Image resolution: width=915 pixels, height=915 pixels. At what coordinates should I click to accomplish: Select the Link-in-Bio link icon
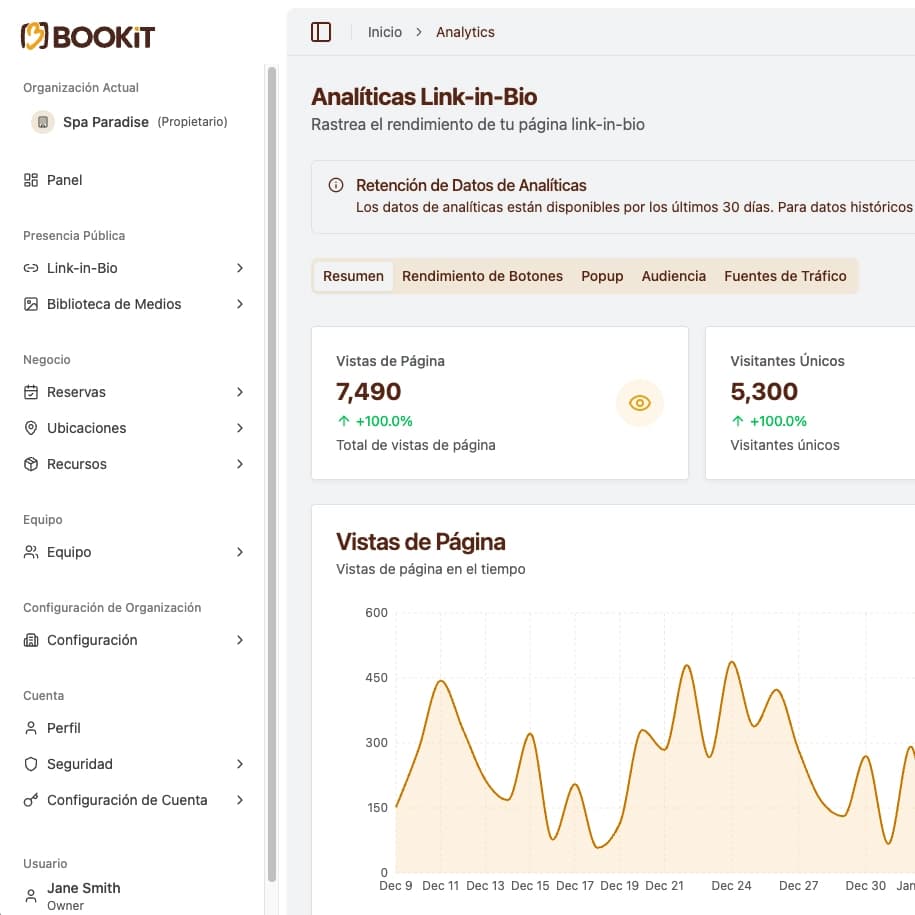click(x=31, y=268)
